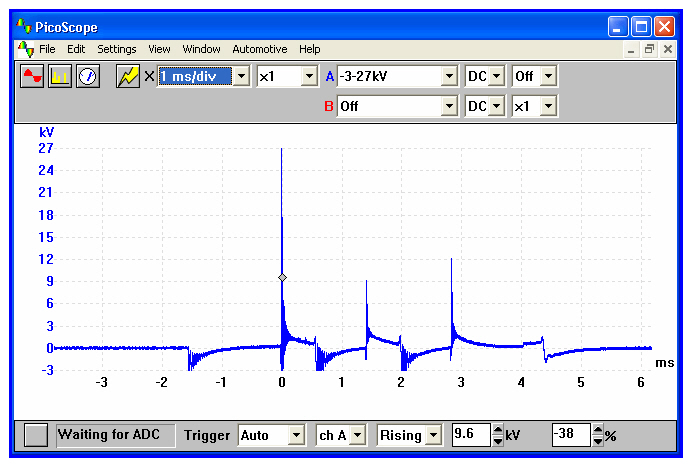This screenshot has width=692, height=468.
Task: Click the PicoScope document icon in menu bar
Action: [x=26, y=49]
